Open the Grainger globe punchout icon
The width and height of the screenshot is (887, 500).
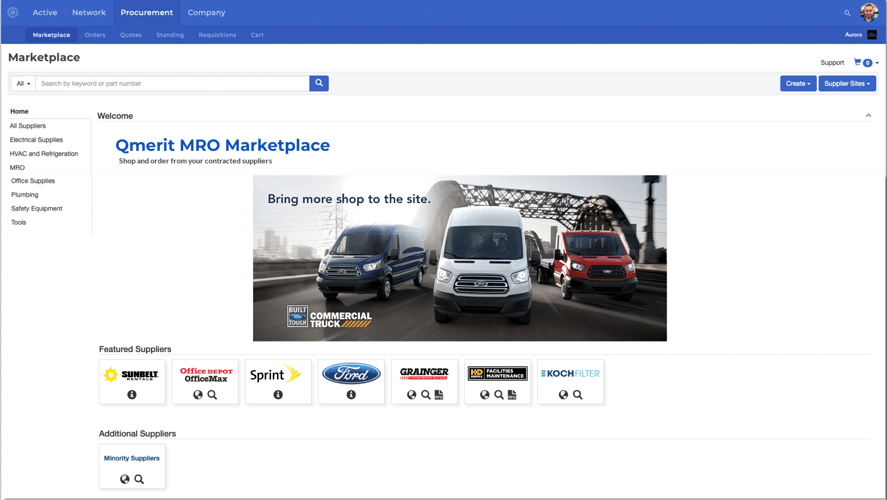(411, 395)
